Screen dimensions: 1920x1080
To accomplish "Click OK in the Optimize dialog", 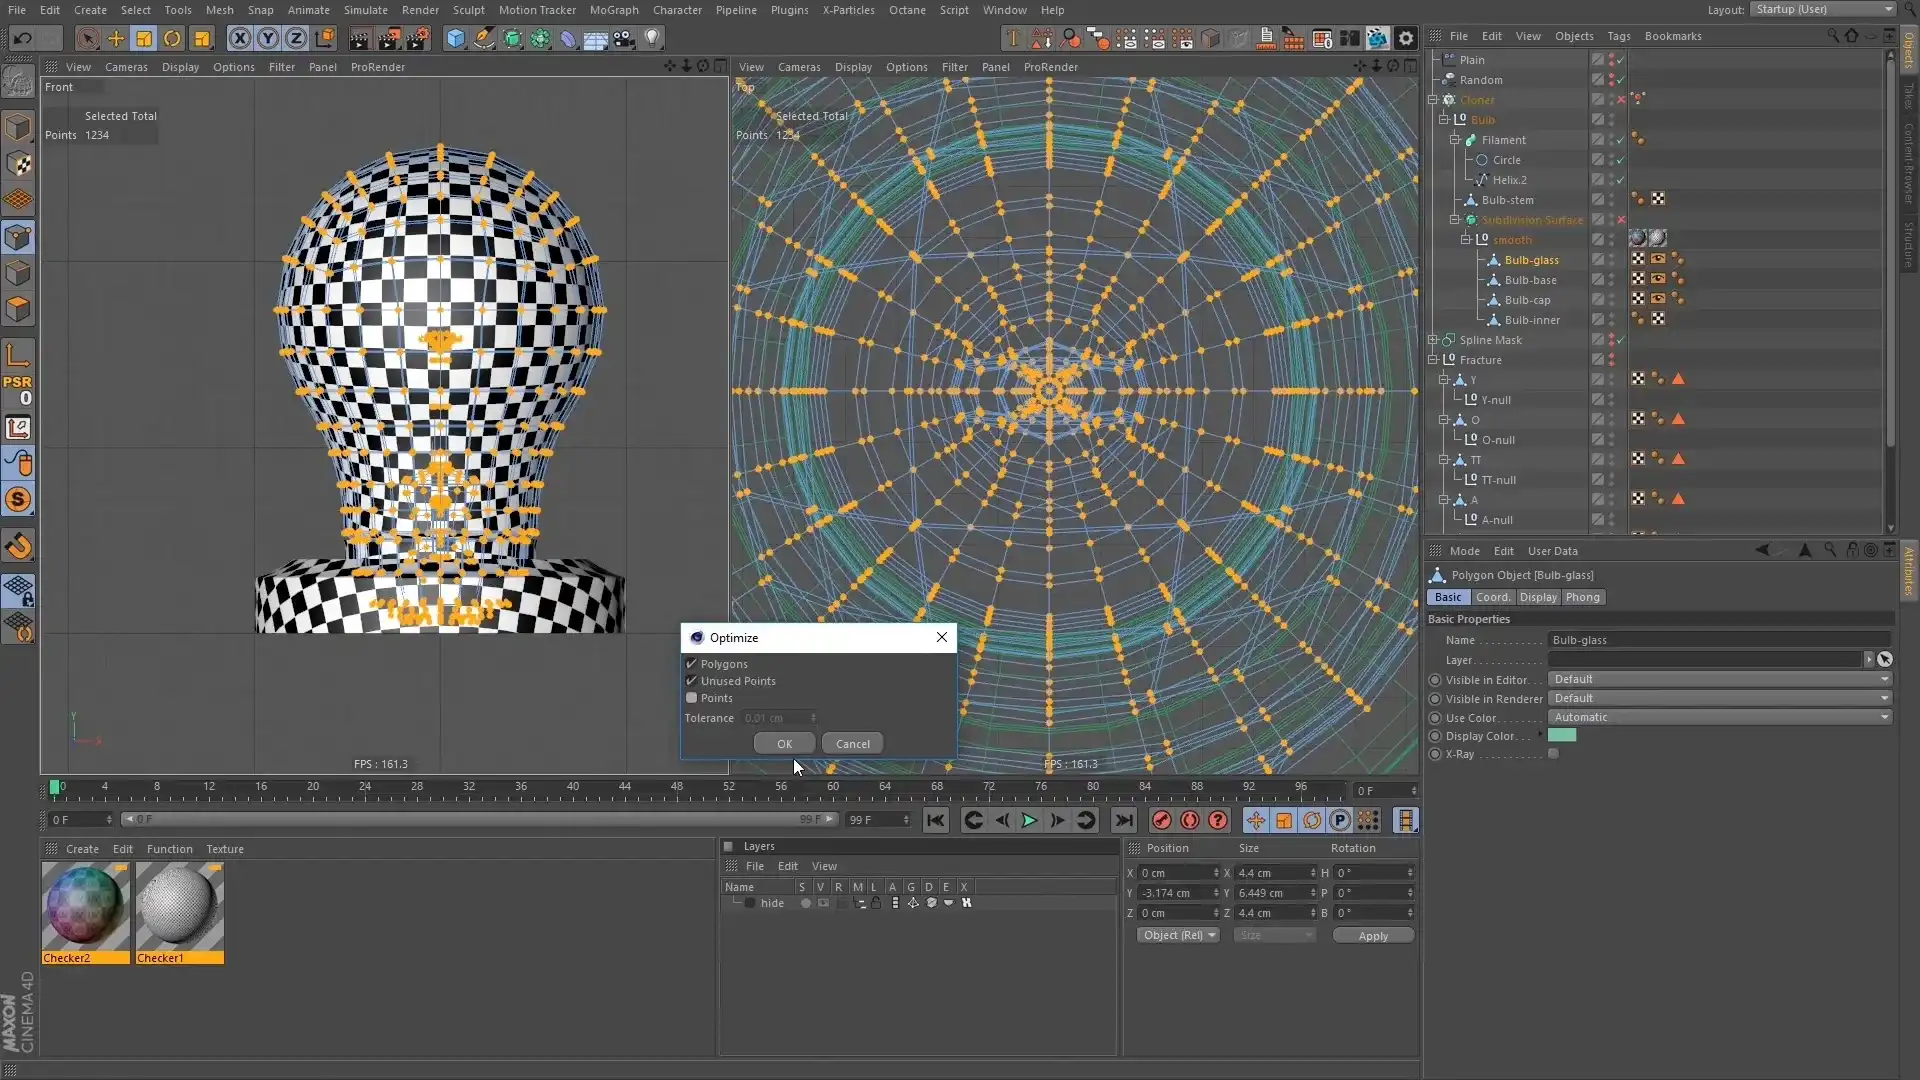I will pos(784,743).
